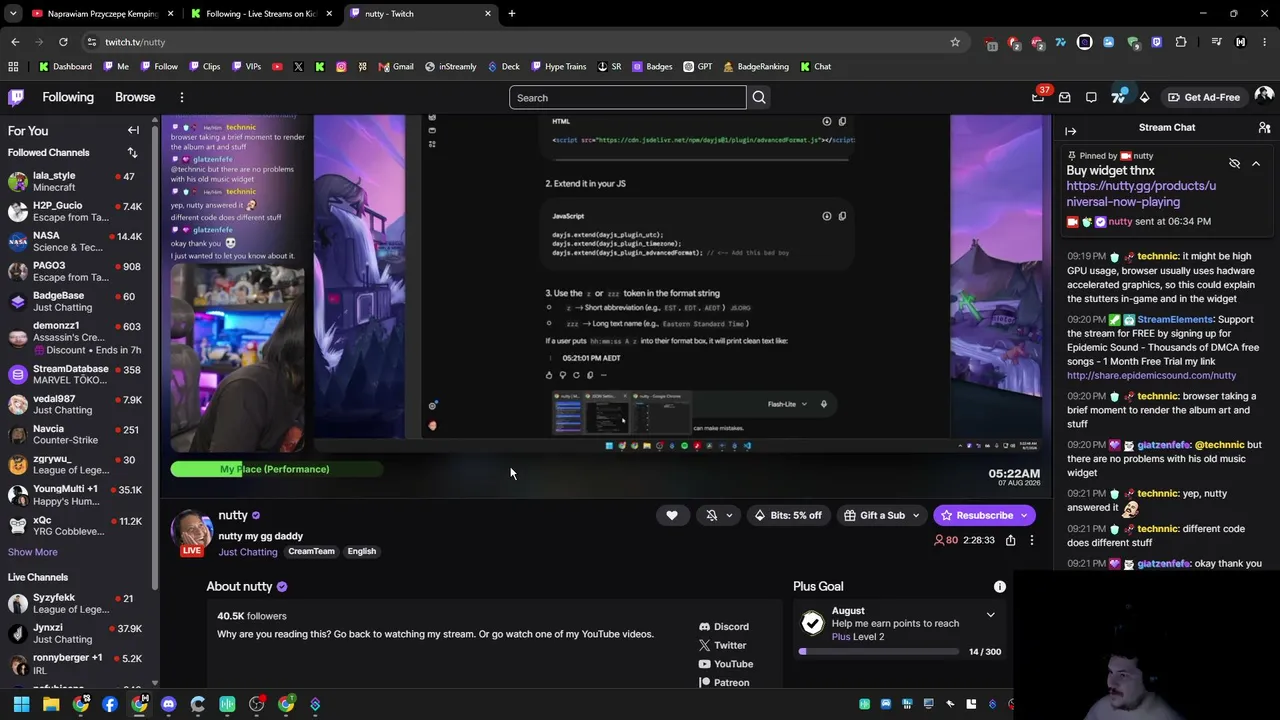The height and width of the screenshot is (720, 1280).
Task: Open the Resubscribe dropdown arrow
Action: click(x=1024, y=516)
